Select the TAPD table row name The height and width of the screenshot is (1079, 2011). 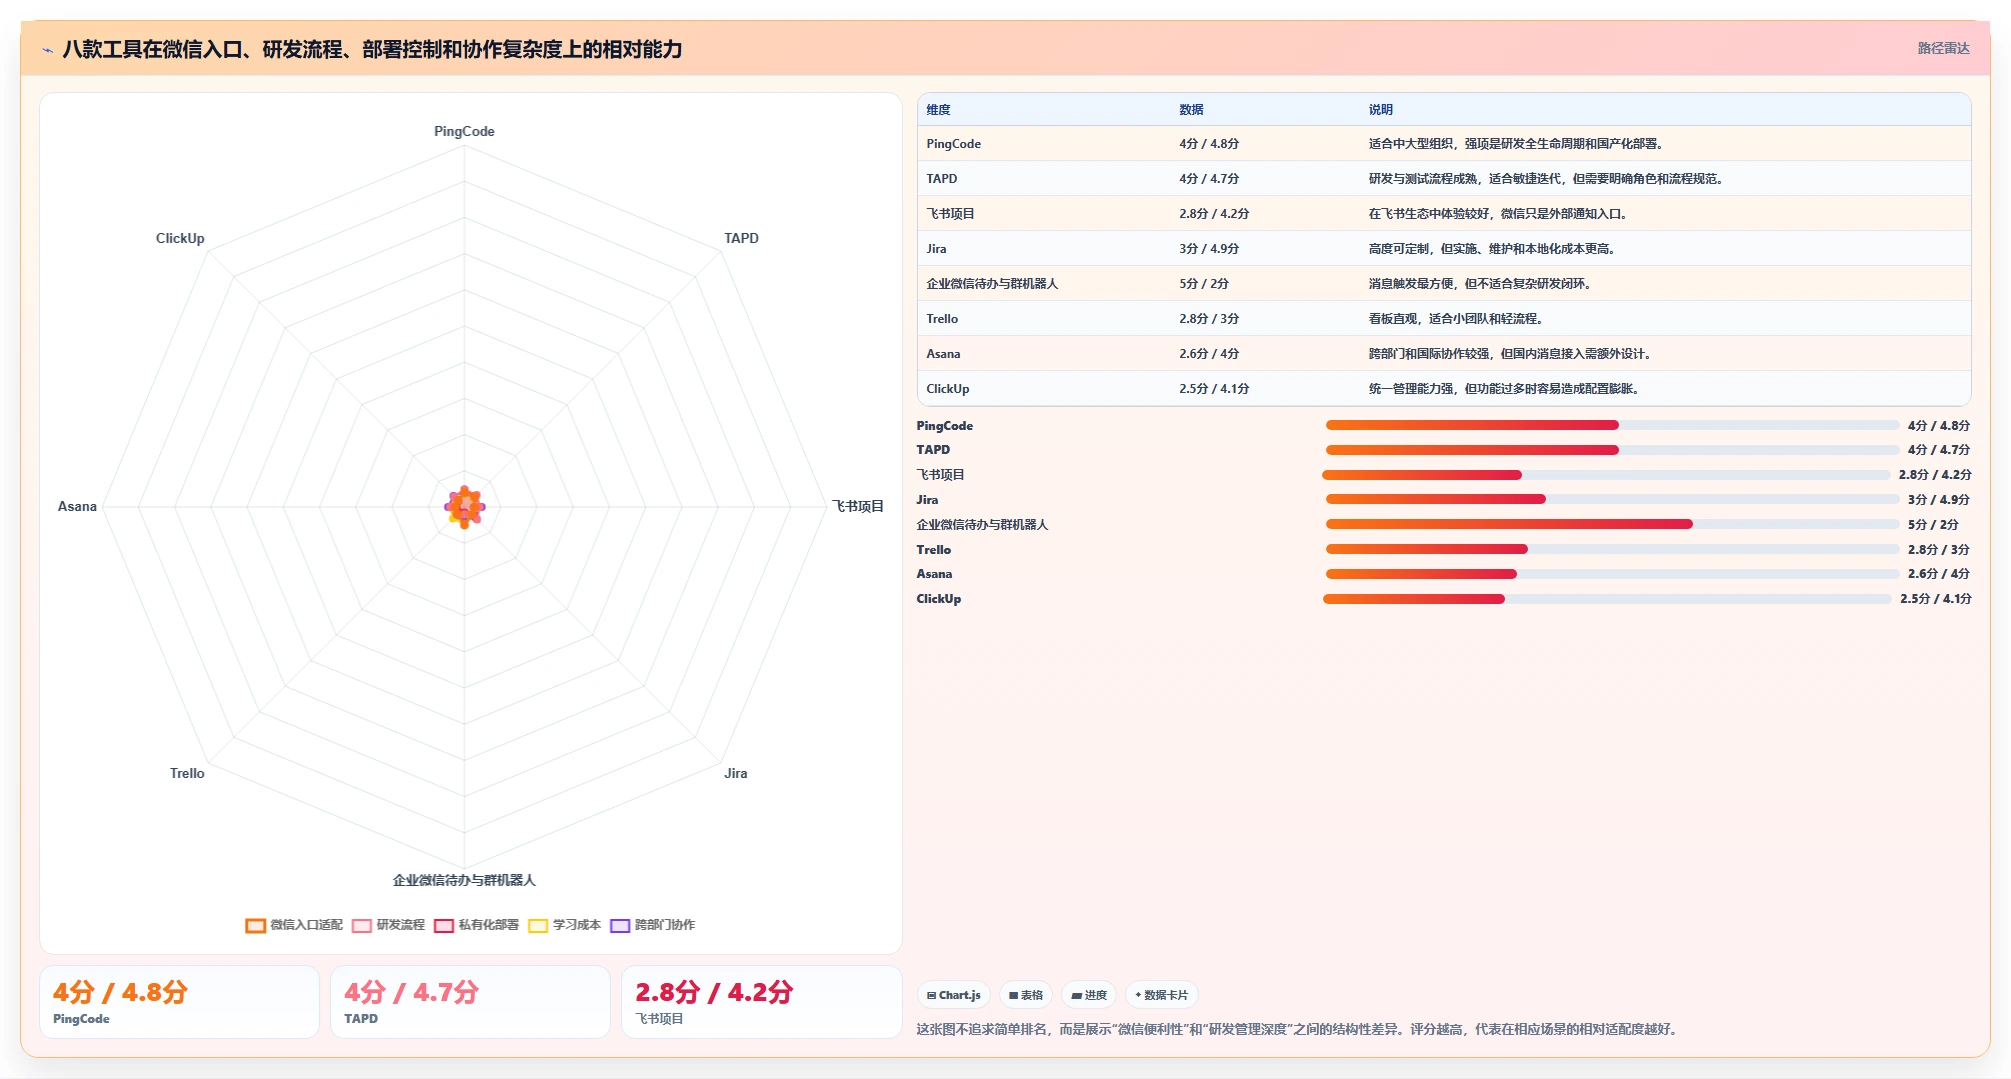click(x=941, y=179)
